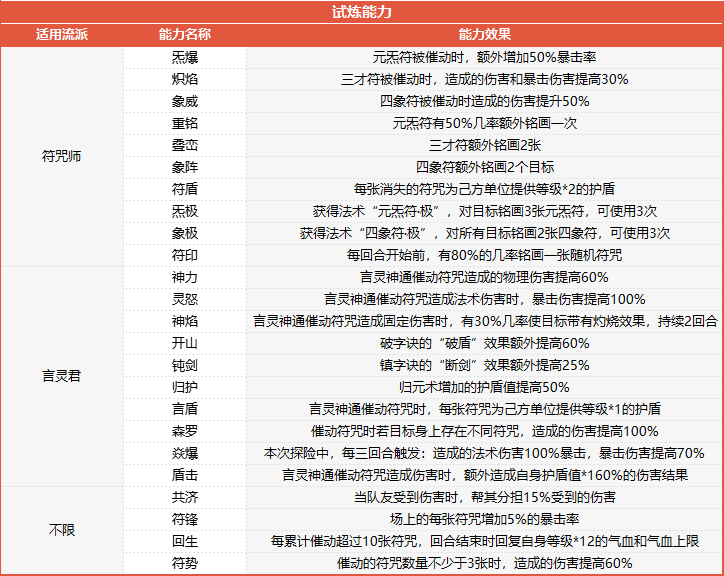This screenshot has height=576, width=724.
Task: Click the 回生 ability name cell
Action: [185, 541]
